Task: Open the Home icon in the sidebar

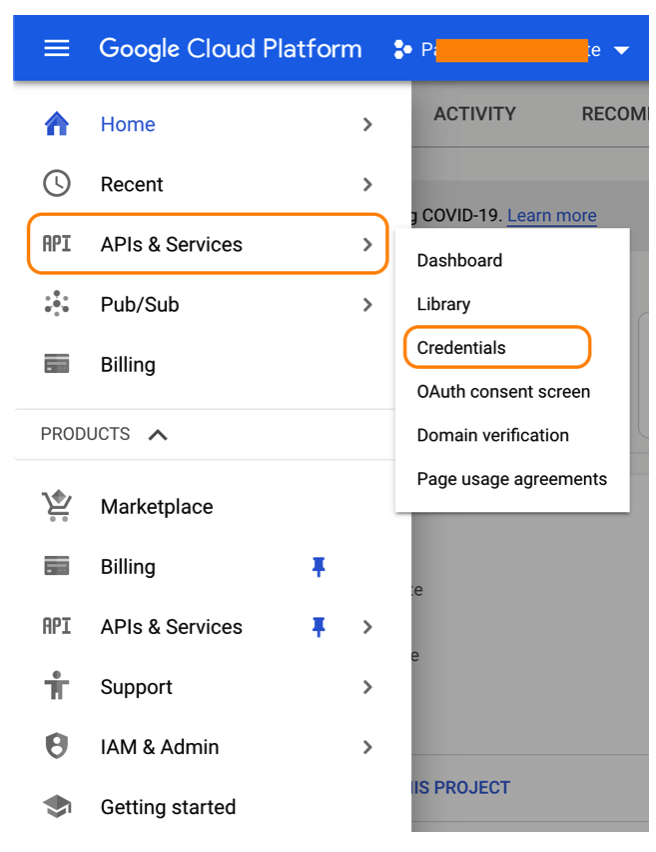Action: tap(57, 124)
